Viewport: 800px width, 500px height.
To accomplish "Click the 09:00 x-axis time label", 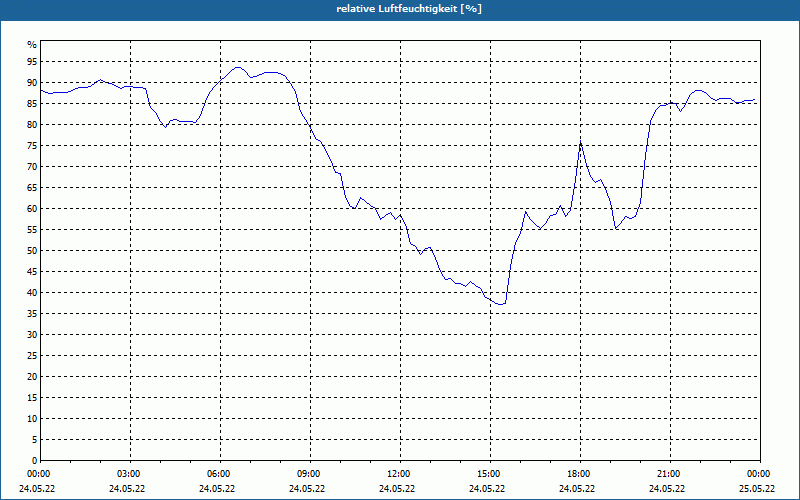I will point(309,474).
